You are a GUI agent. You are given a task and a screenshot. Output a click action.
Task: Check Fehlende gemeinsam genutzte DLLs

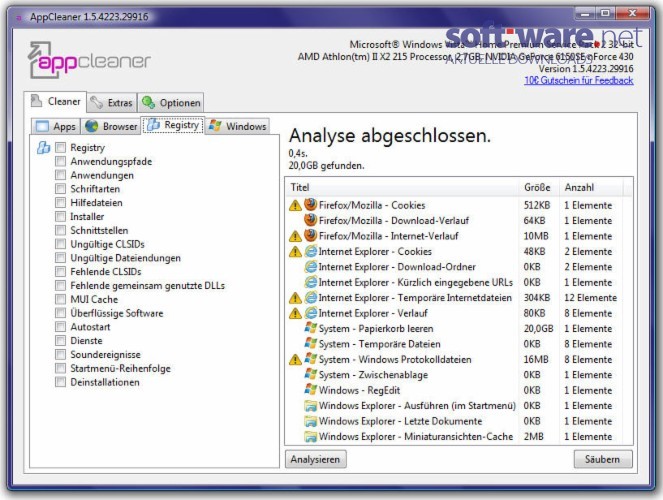click(61, 285)
